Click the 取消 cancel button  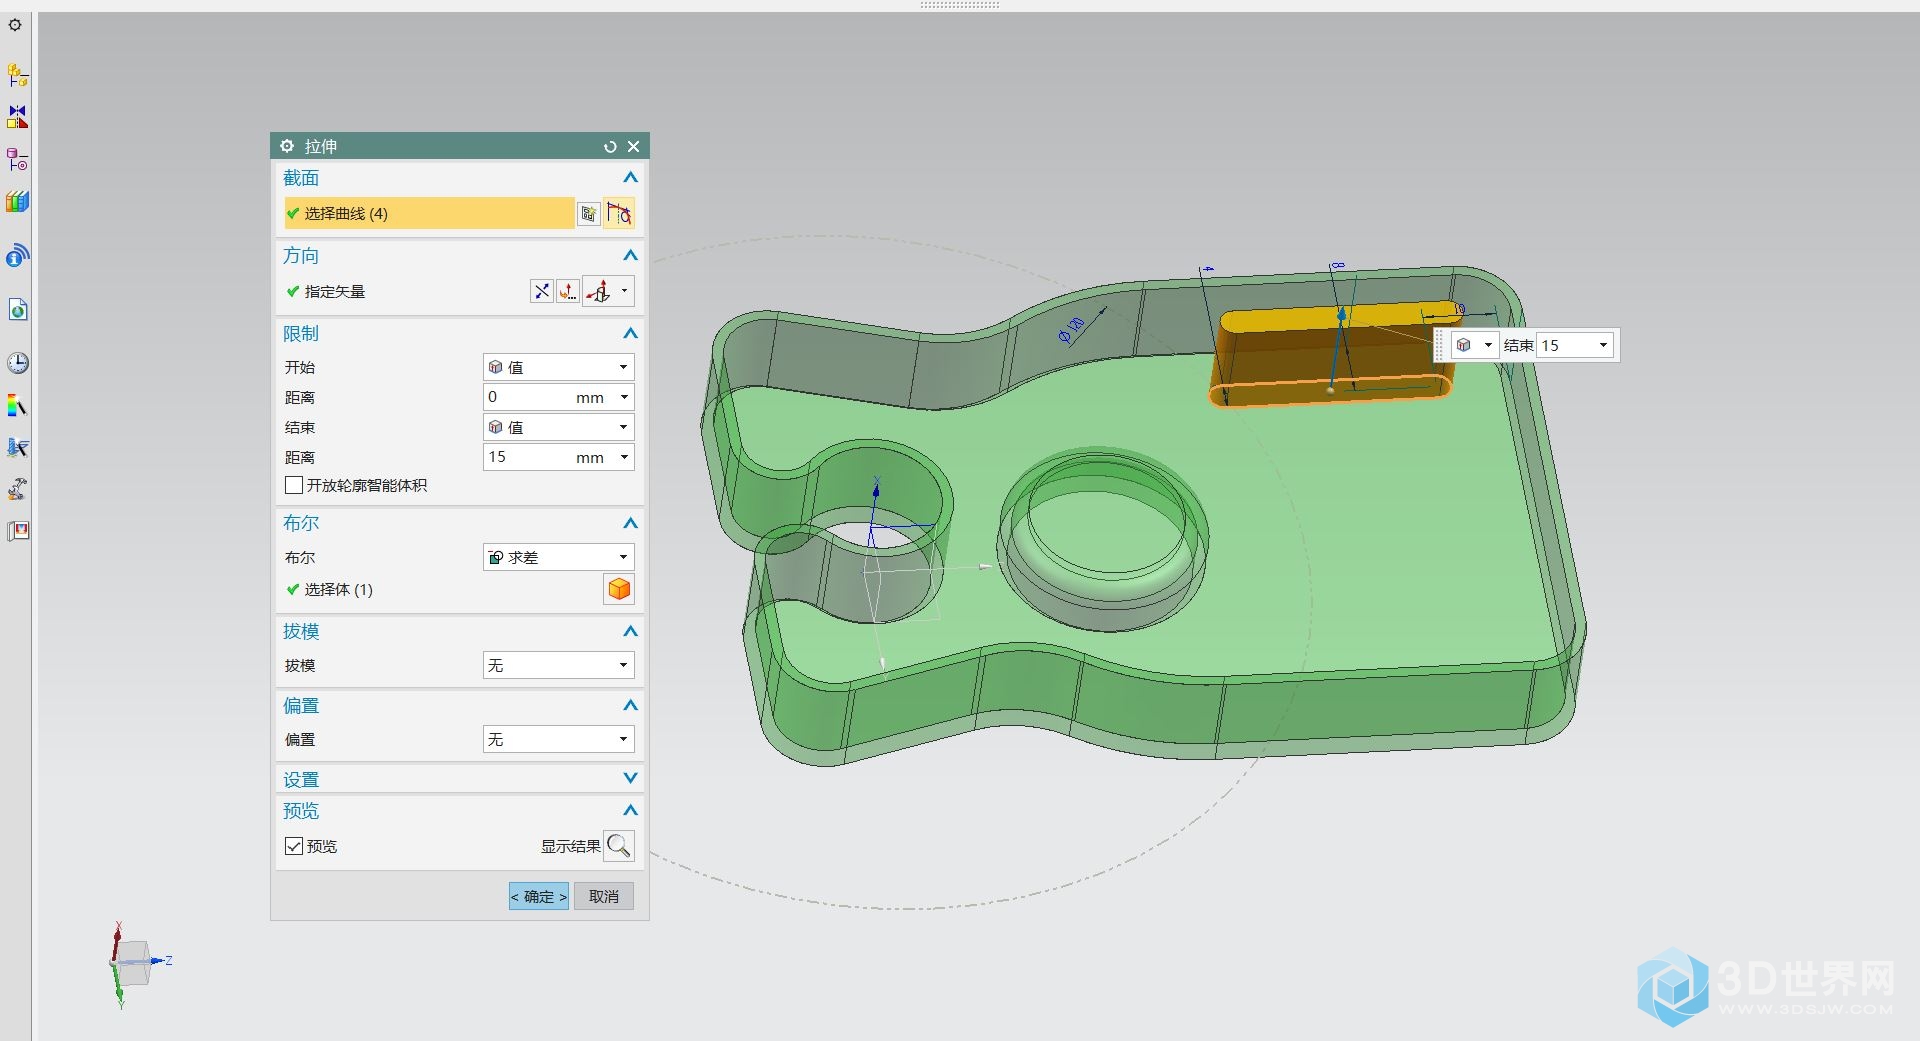click(604, 896)
